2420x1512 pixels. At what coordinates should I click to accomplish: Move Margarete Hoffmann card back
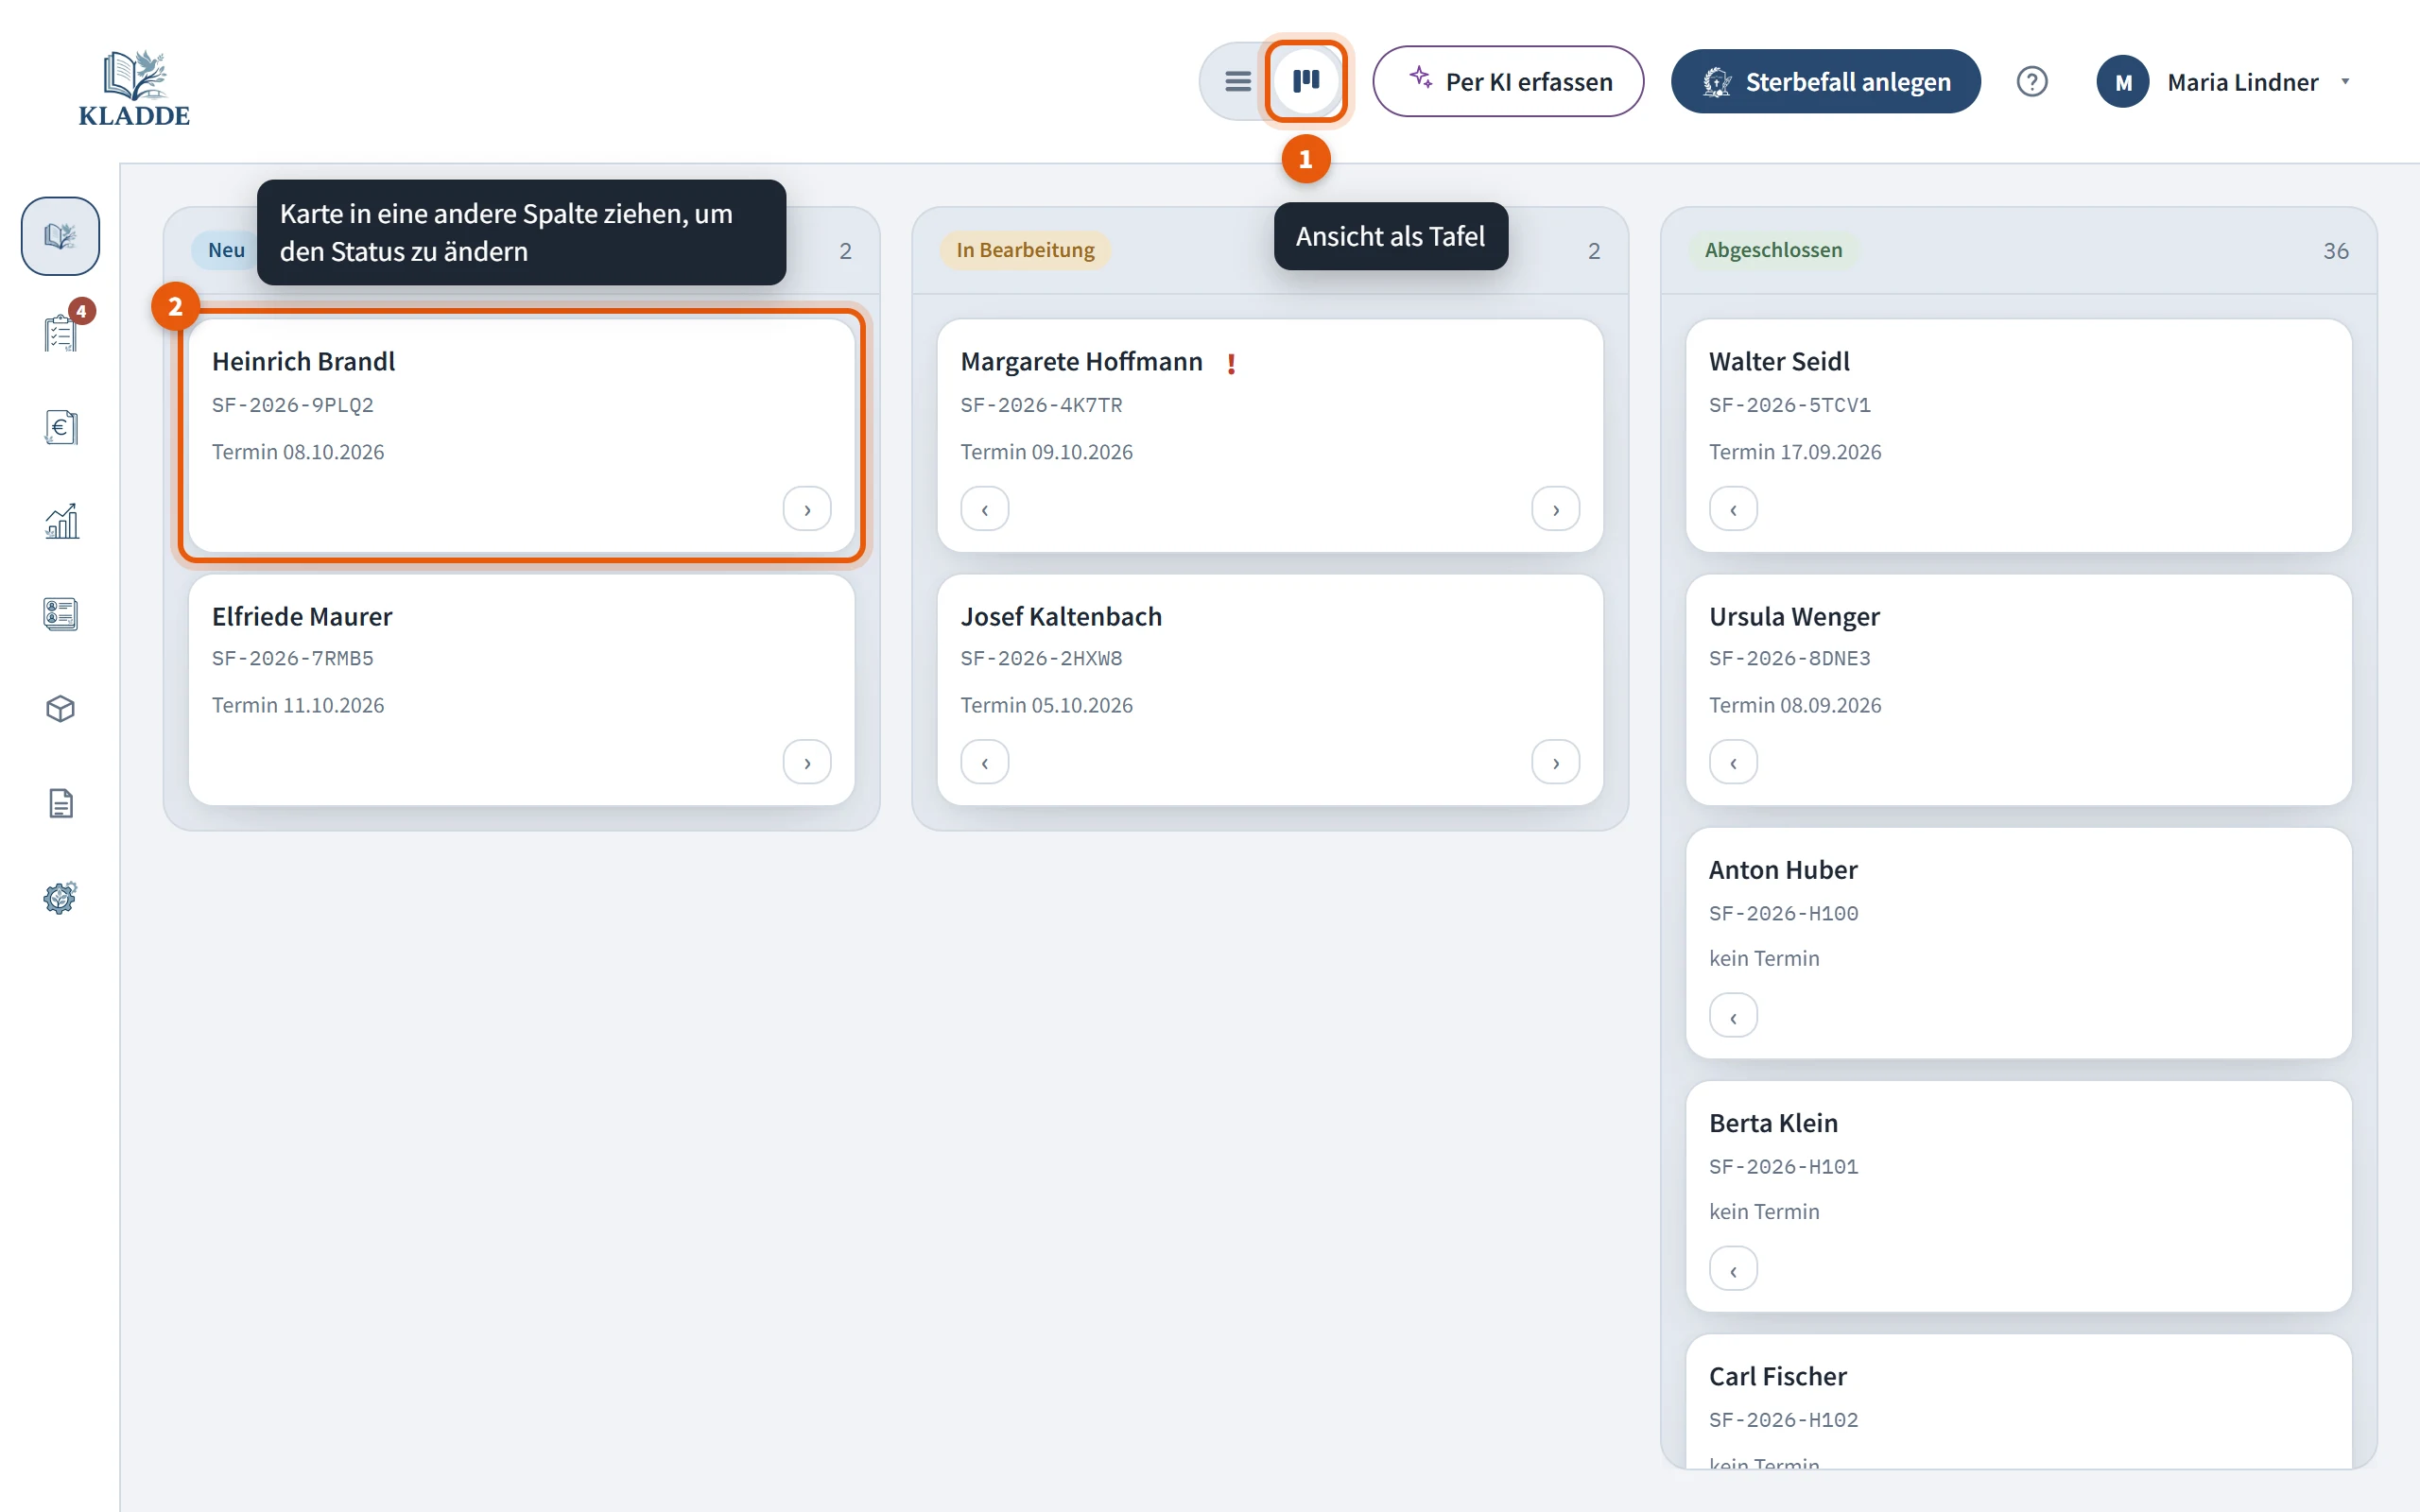pyautogui.click(x=985, y=509)
